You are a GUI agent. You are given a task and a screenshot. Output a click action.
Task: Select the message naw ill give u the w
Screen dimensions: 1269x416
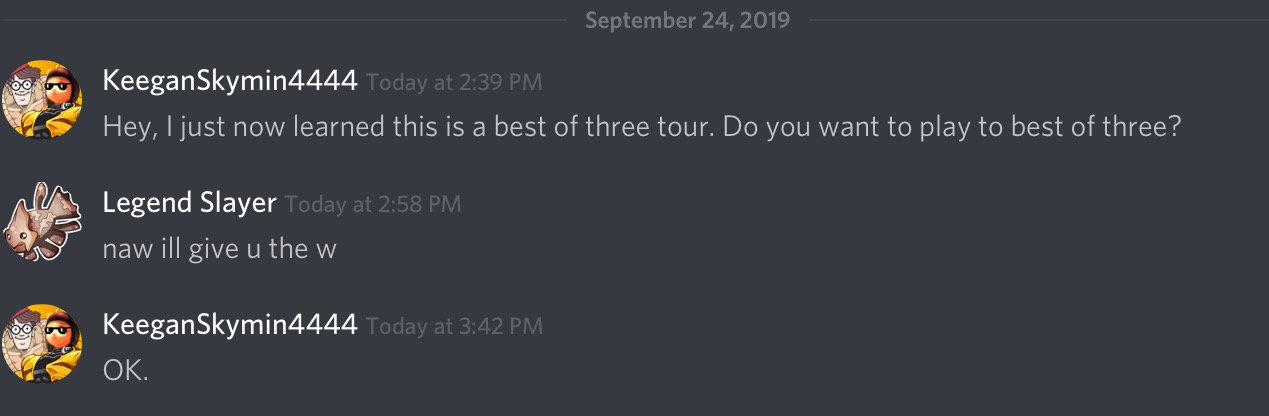(219, 250)
